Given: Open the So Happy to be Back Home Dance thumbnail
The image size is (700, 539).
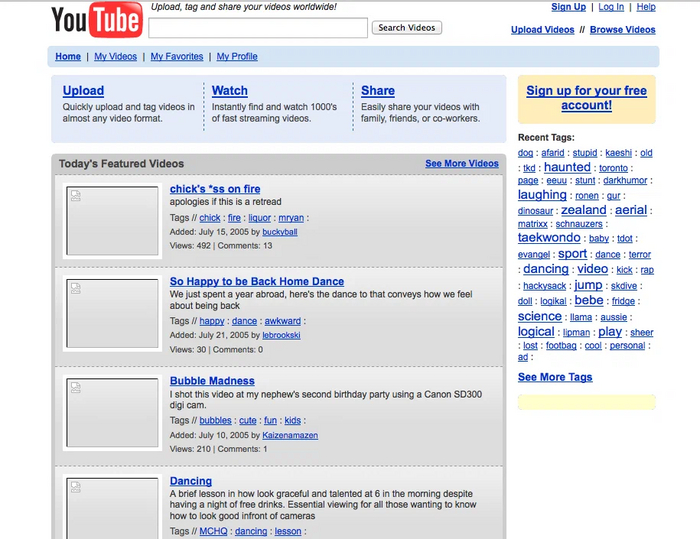Looking at the screenshot, I should tap(112, 313).
